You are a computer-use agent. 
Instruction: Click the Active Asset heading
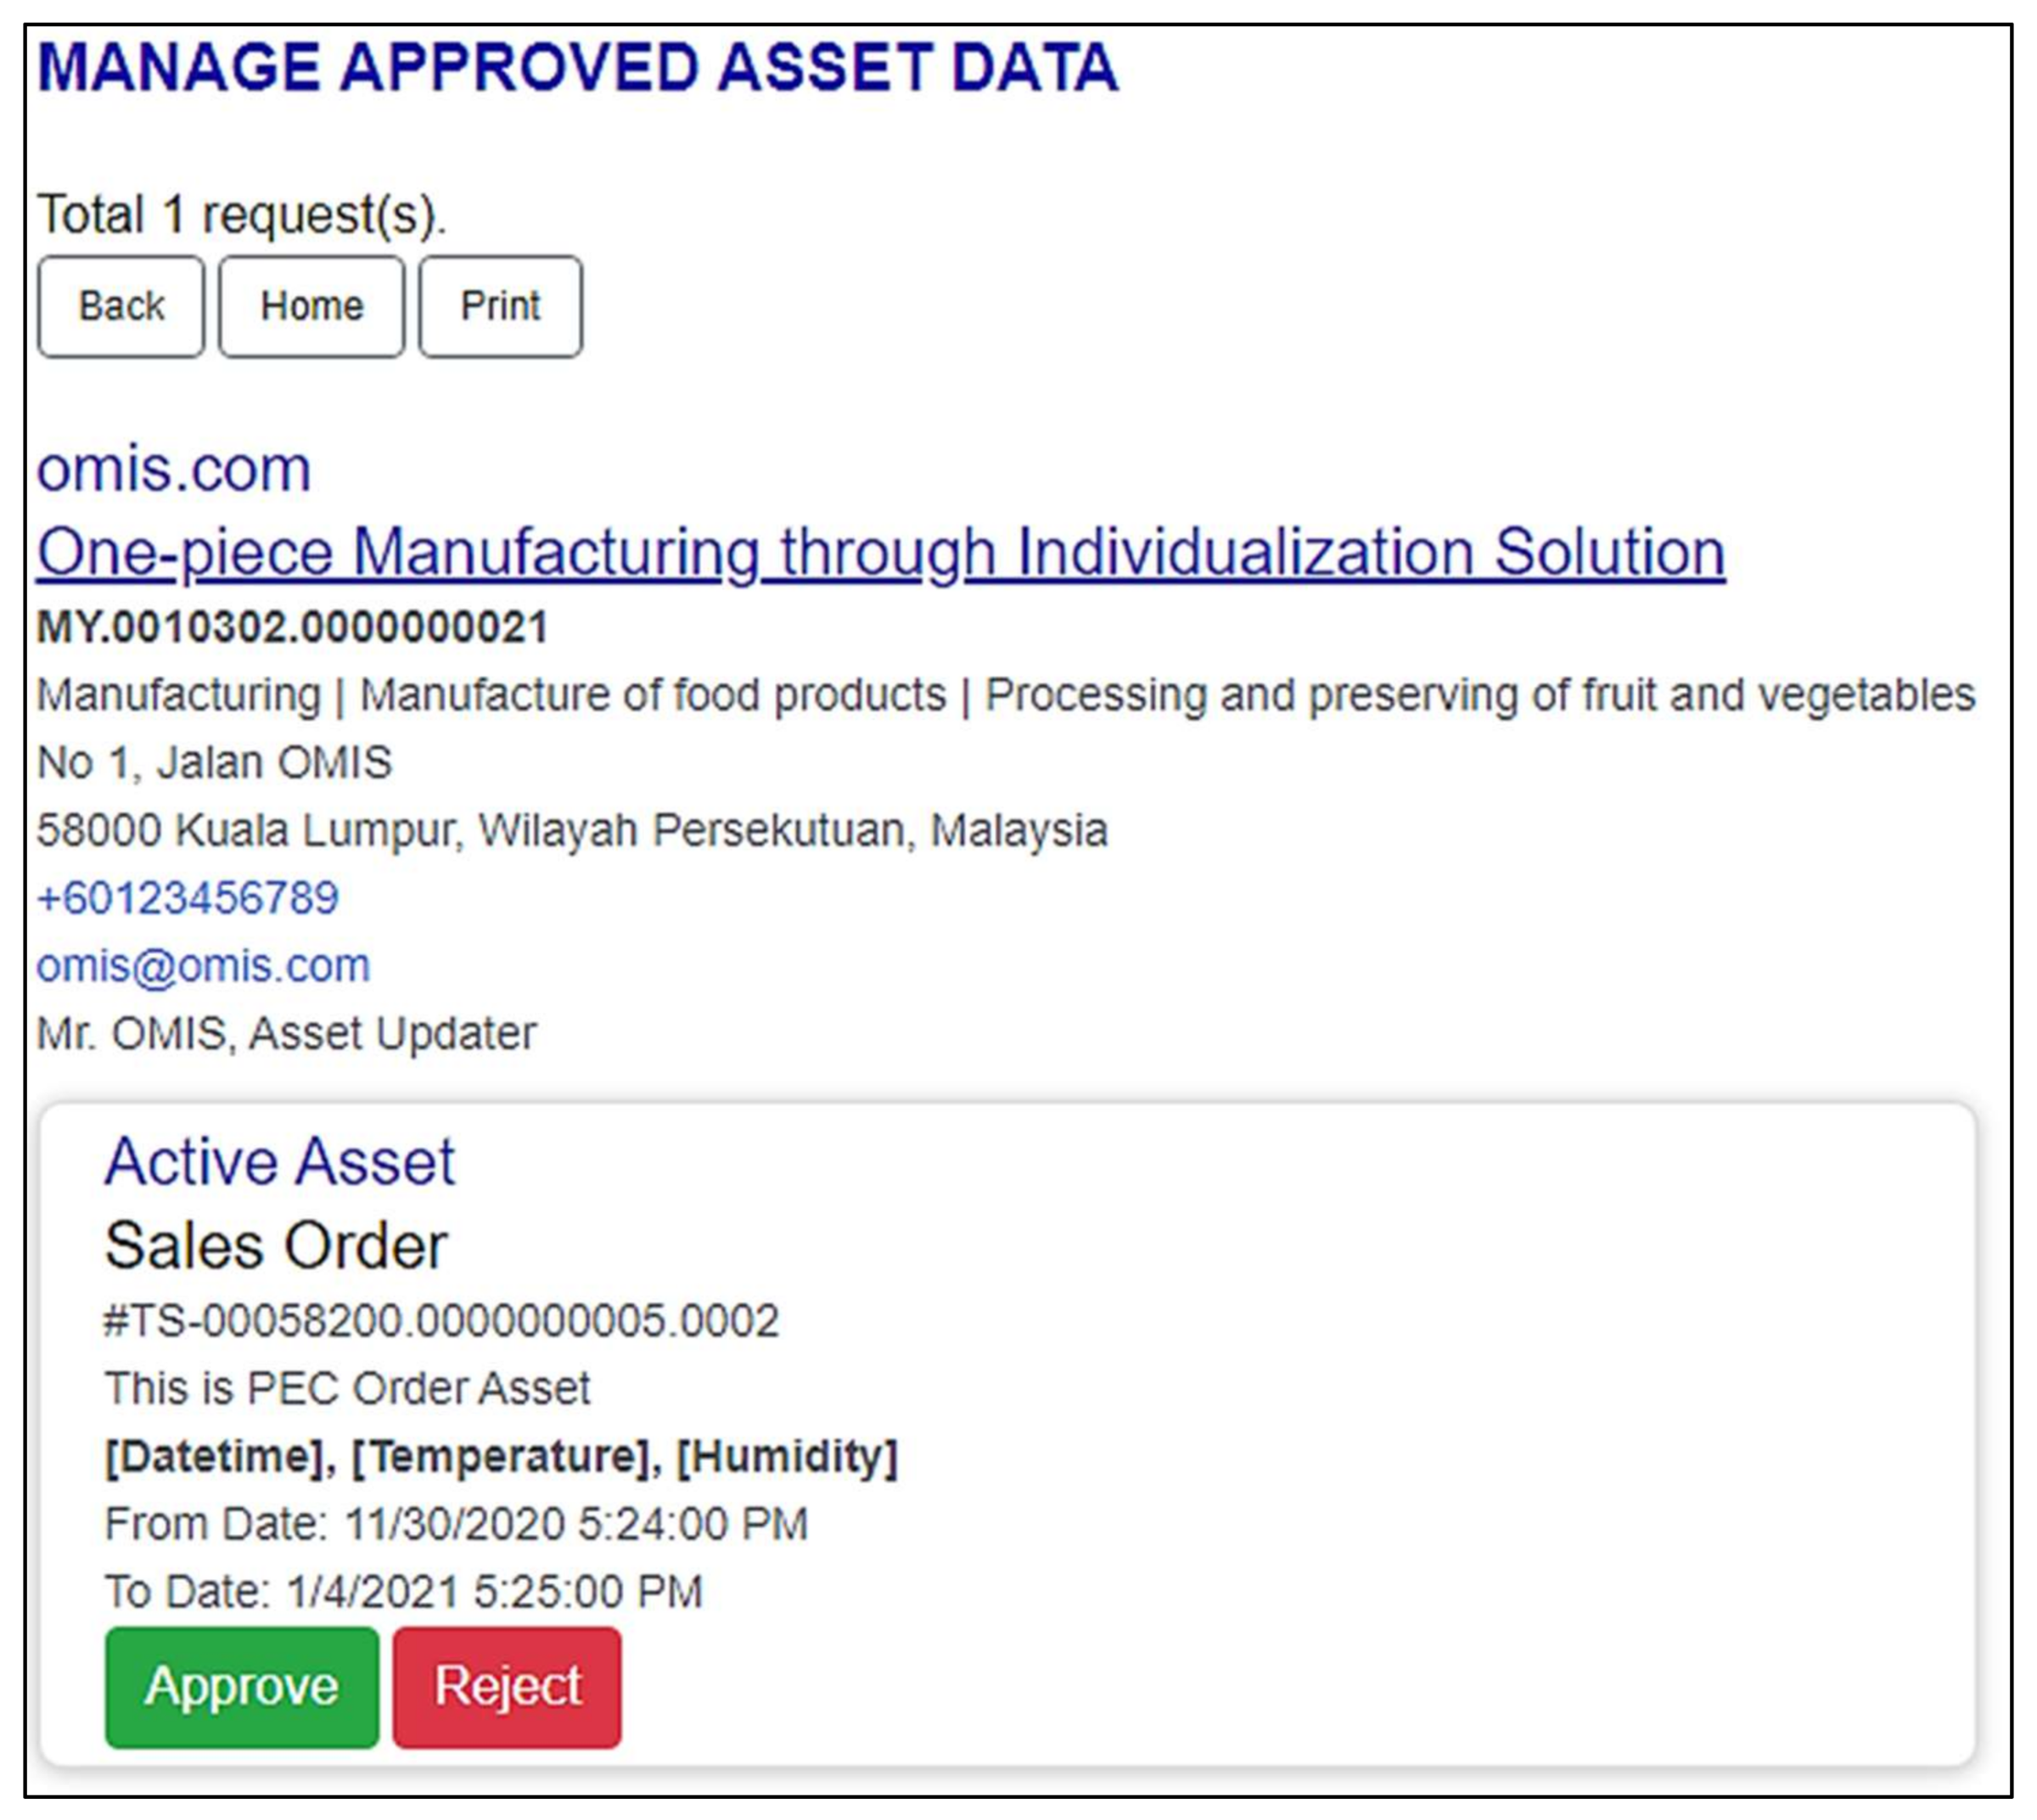pos(280,1161)
